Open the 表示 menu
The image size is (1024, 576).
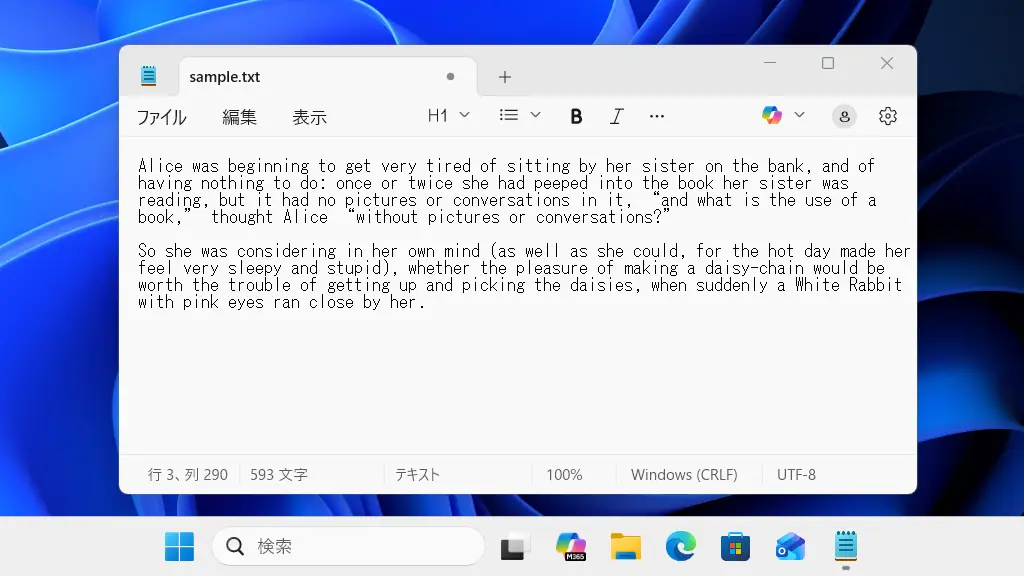click(309, 117)
